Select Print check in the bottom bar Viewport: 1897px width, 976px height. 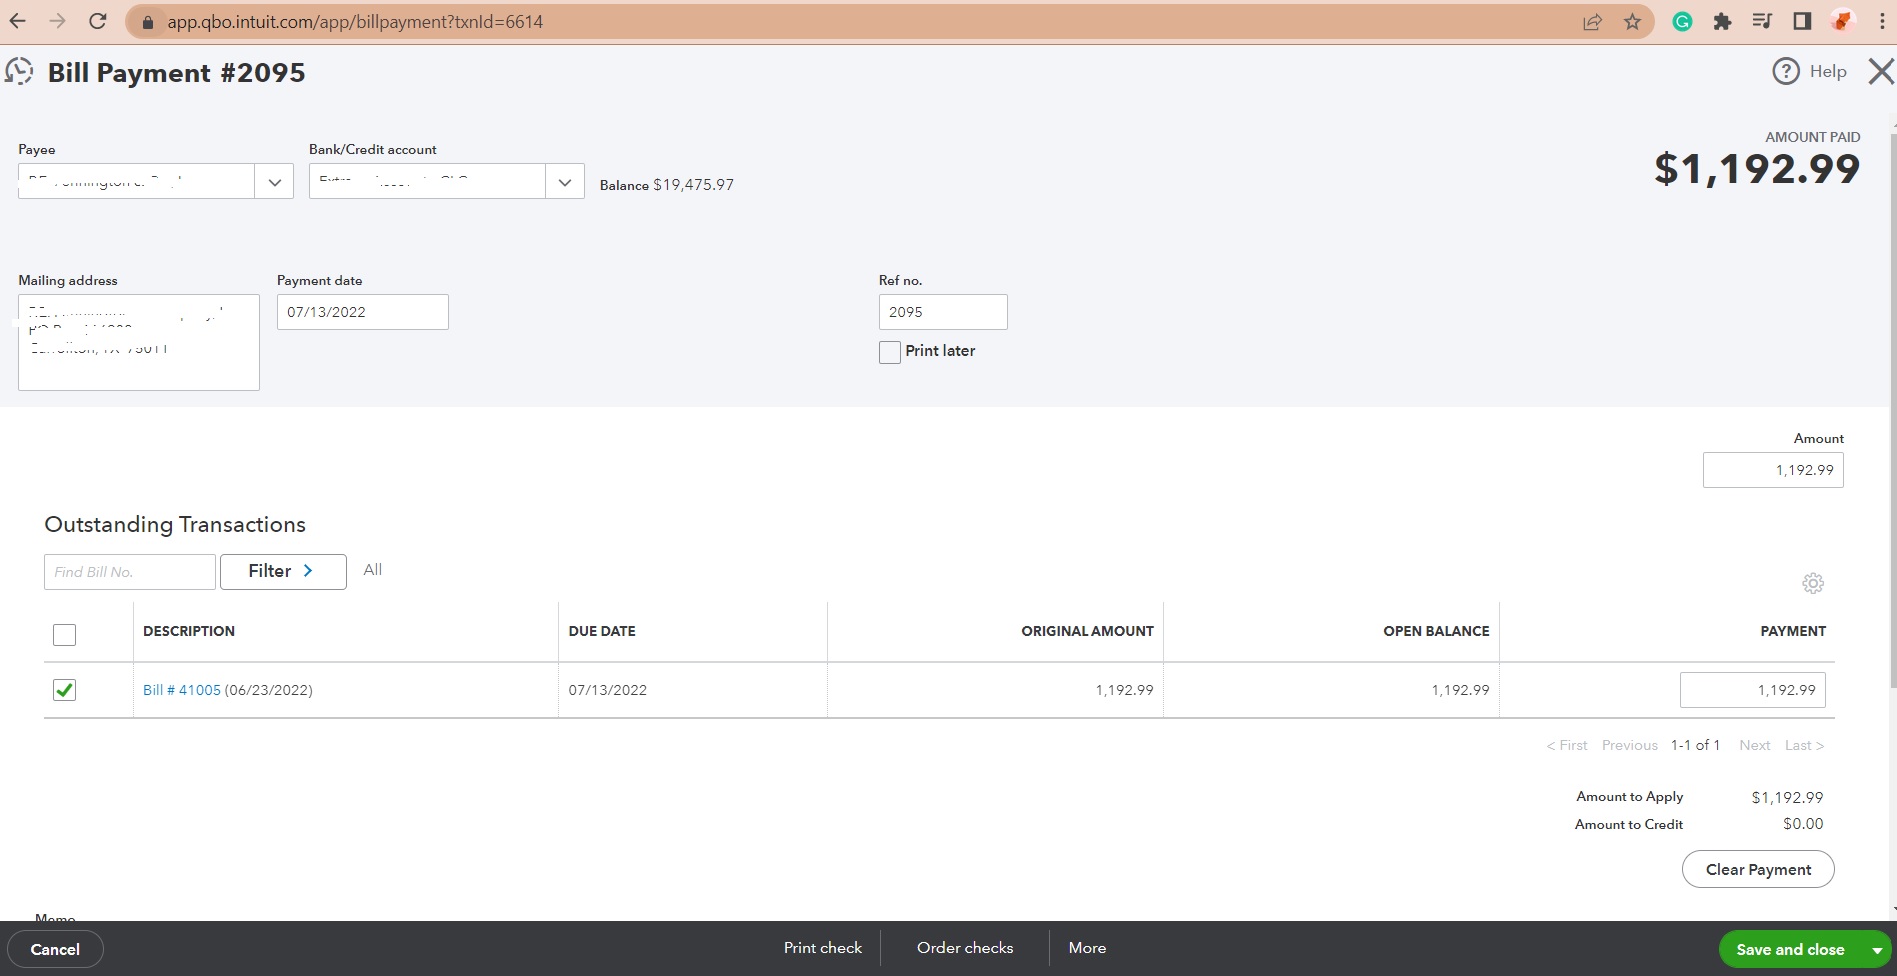(x=822, y=948)
